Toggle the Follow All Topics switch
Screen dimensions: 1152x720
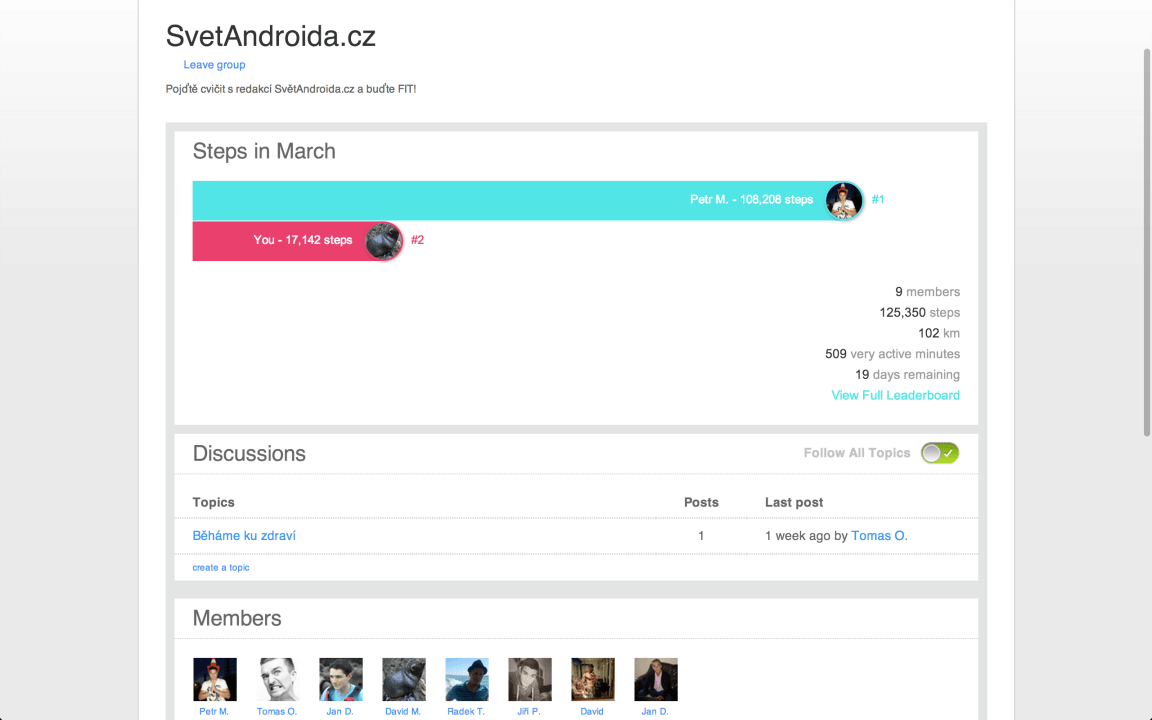point(940,453)
